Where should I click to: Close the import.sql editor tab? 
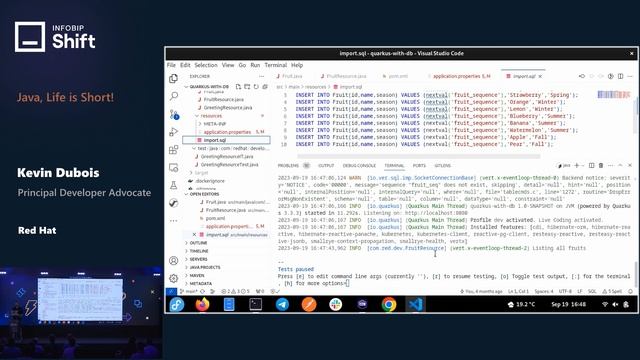tap(540, 76)
